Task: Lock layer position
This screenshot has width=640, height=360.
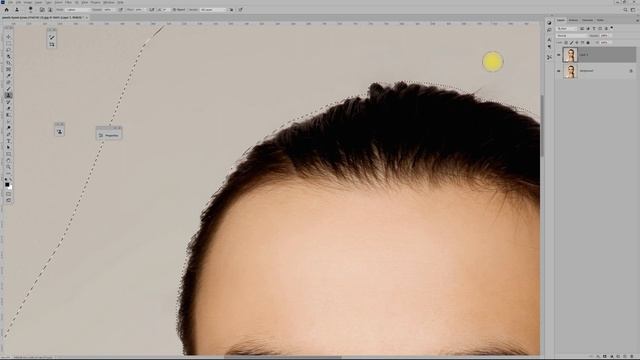Action: (x=577, y=42)
